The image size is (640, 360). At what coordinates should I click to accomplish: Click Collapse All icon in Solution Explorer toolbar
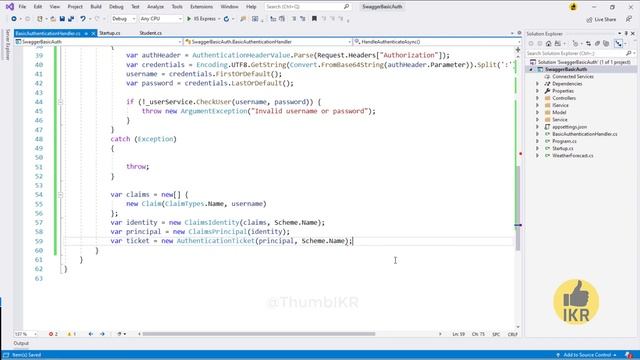[597, 44]
